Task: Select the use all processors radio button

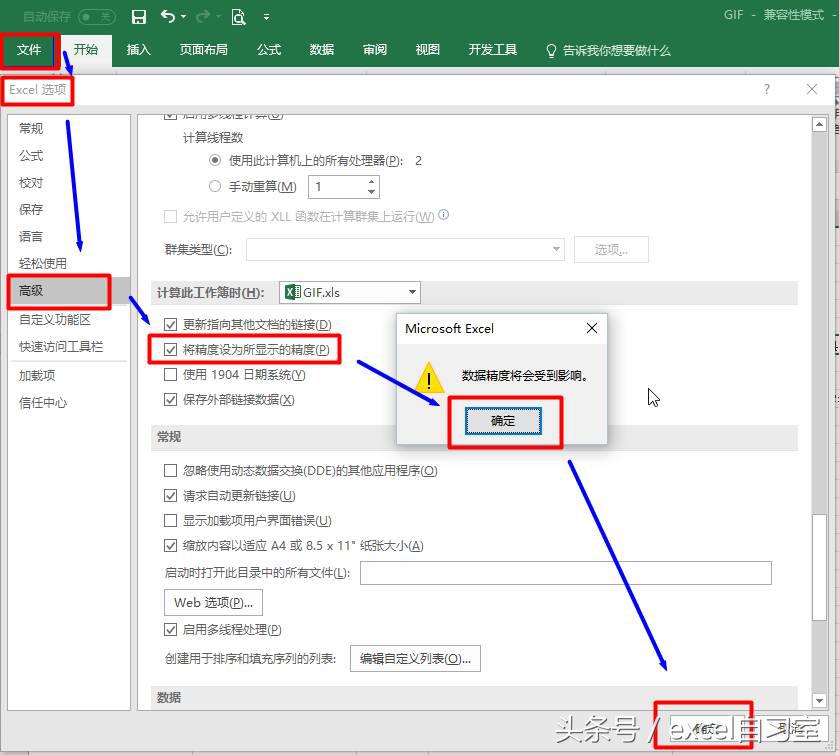Action: pos(215,160)
